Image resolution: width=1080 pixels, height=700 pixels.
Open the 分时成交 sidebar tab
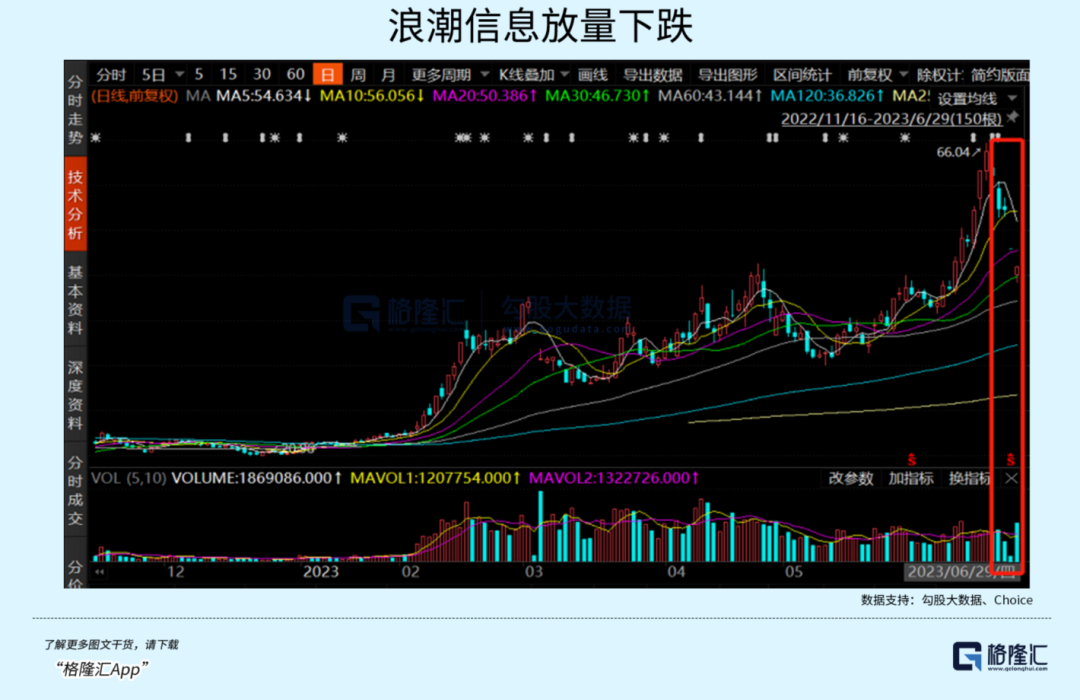(75, 491)
